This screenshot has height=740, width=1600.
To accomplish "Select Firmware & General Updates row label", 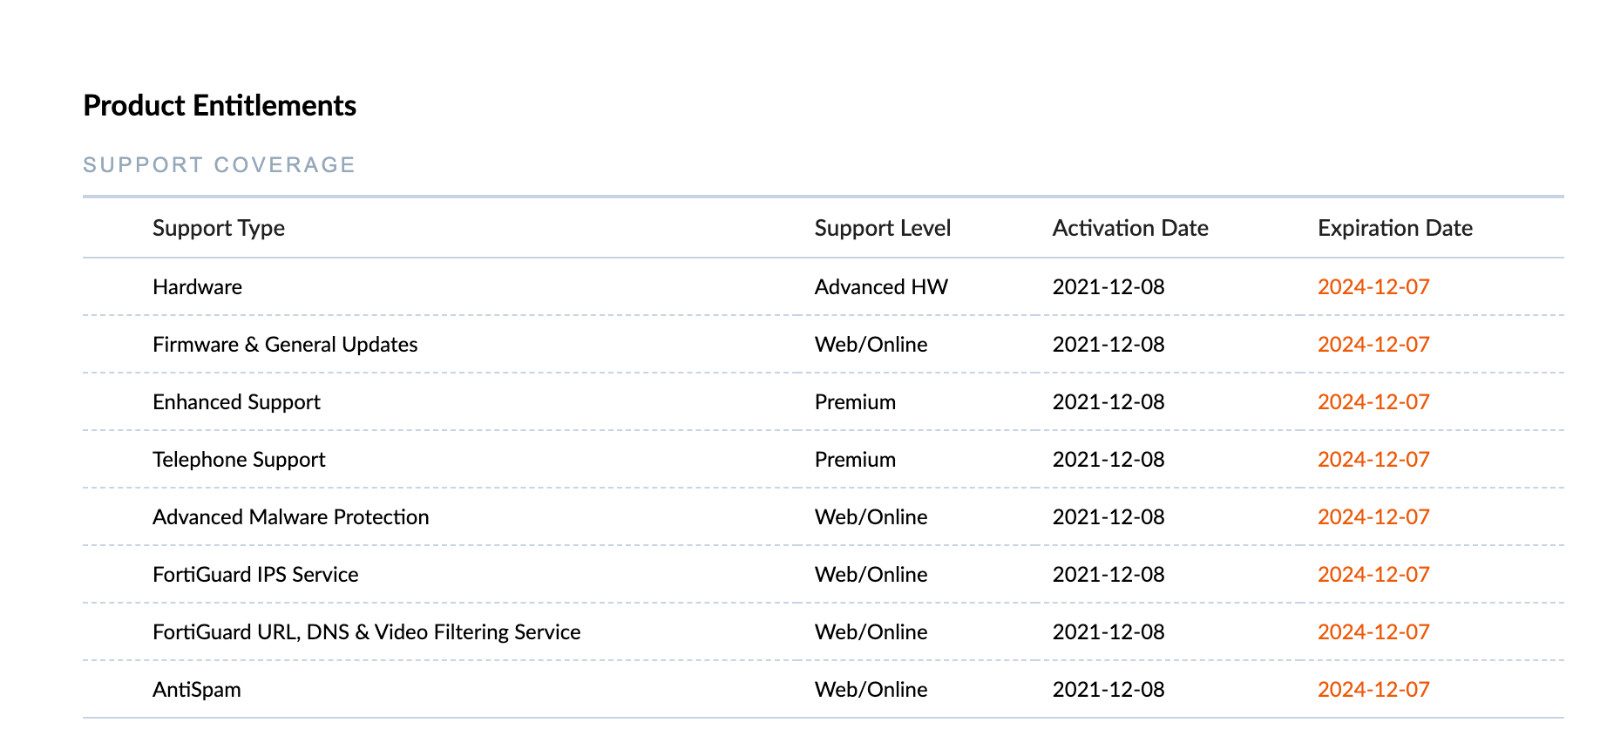I will click(x=286, y=345).
